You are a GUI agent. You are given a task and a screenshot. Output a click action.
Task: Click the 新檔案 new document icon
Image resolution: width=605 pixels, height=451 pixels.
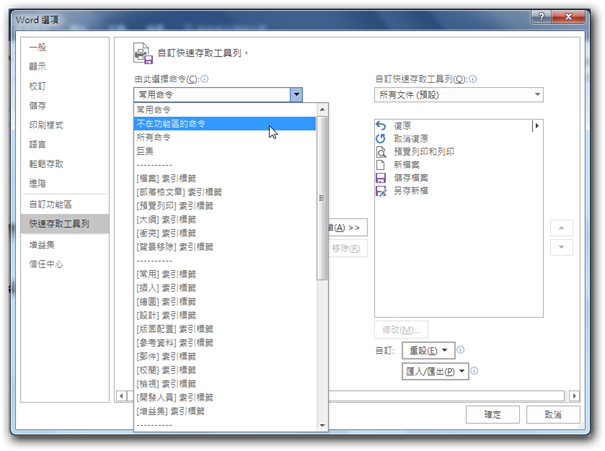click(381, 165)
